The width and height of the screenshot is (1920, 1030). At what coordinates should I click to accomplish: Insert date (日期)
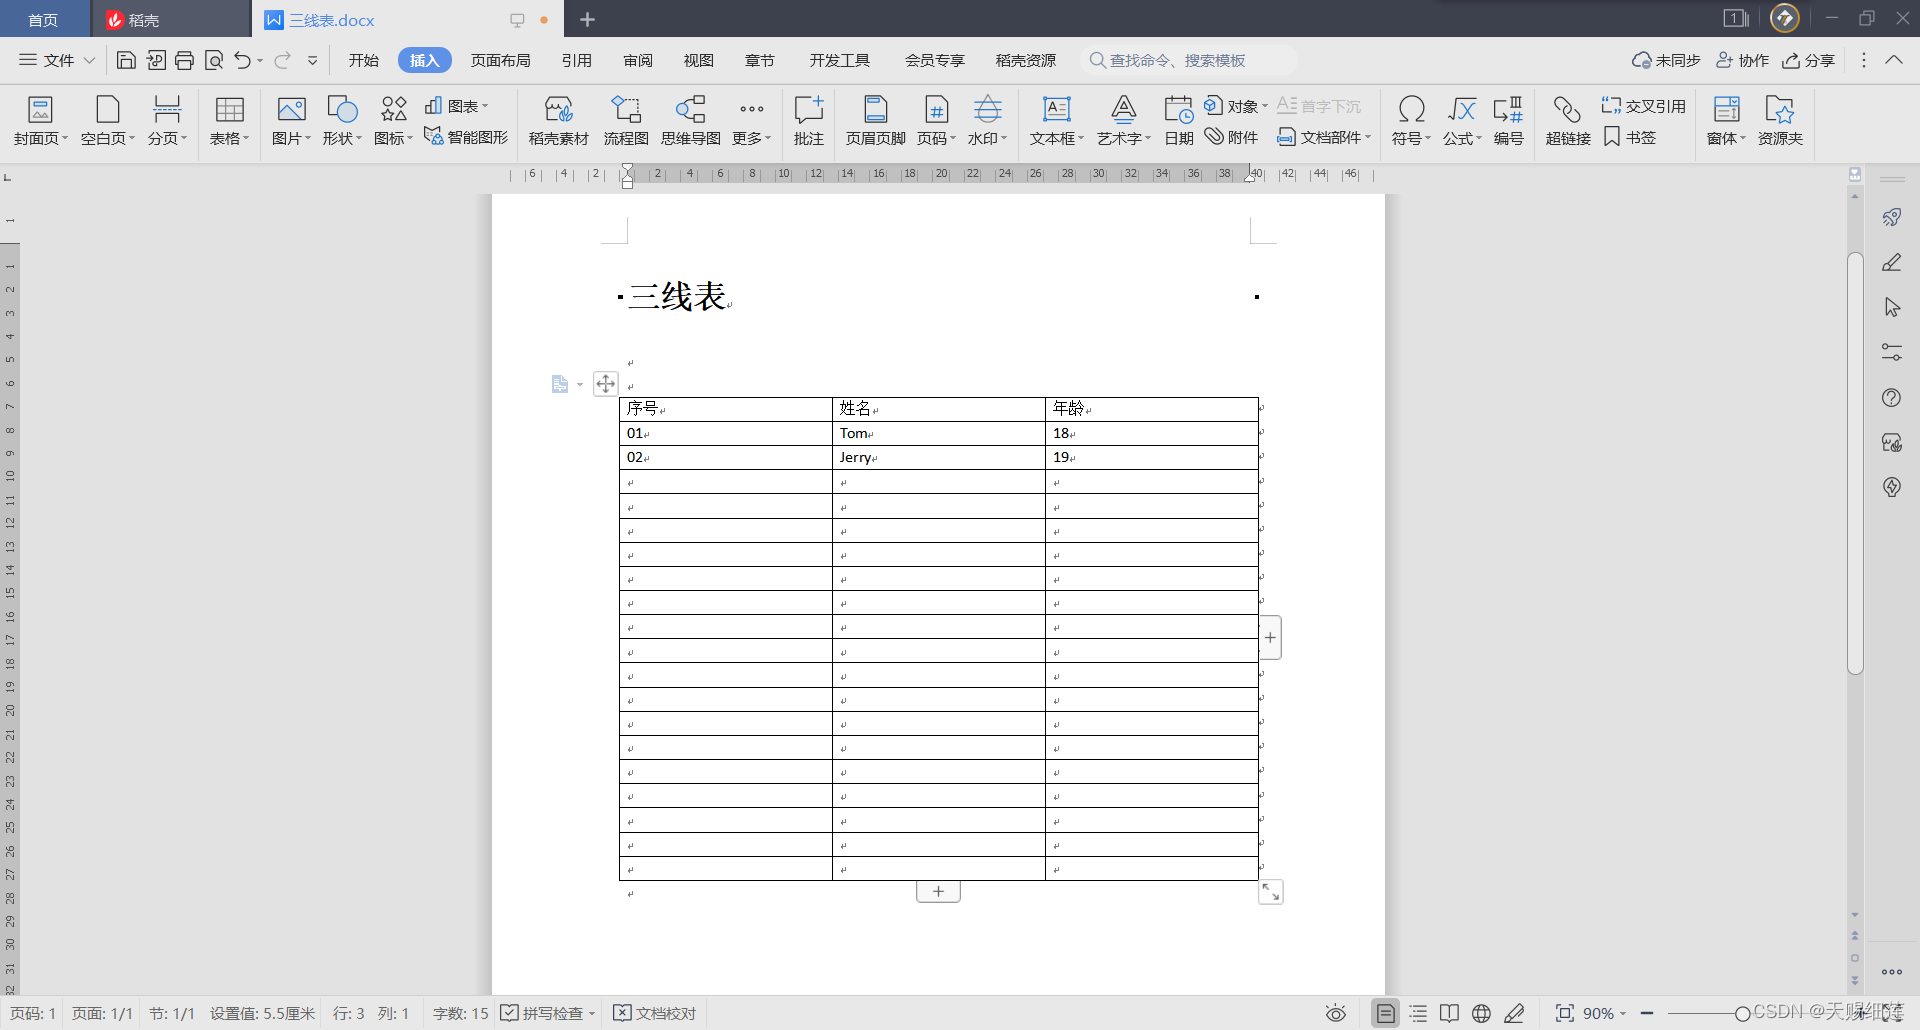[x=1179, y=121]
